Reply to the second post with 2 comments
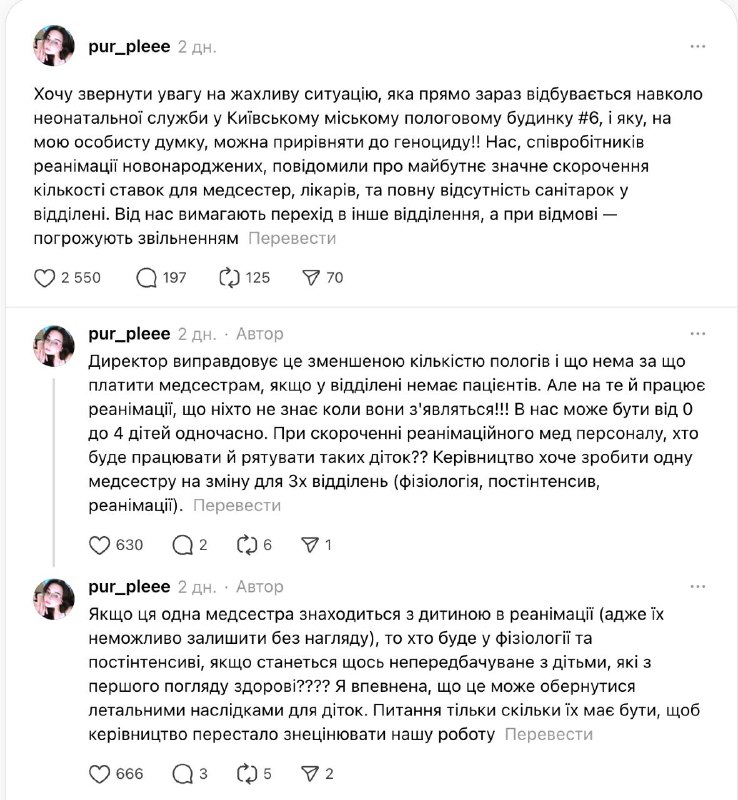This screenshot has width=738, height=800. [x=182, y=545]
